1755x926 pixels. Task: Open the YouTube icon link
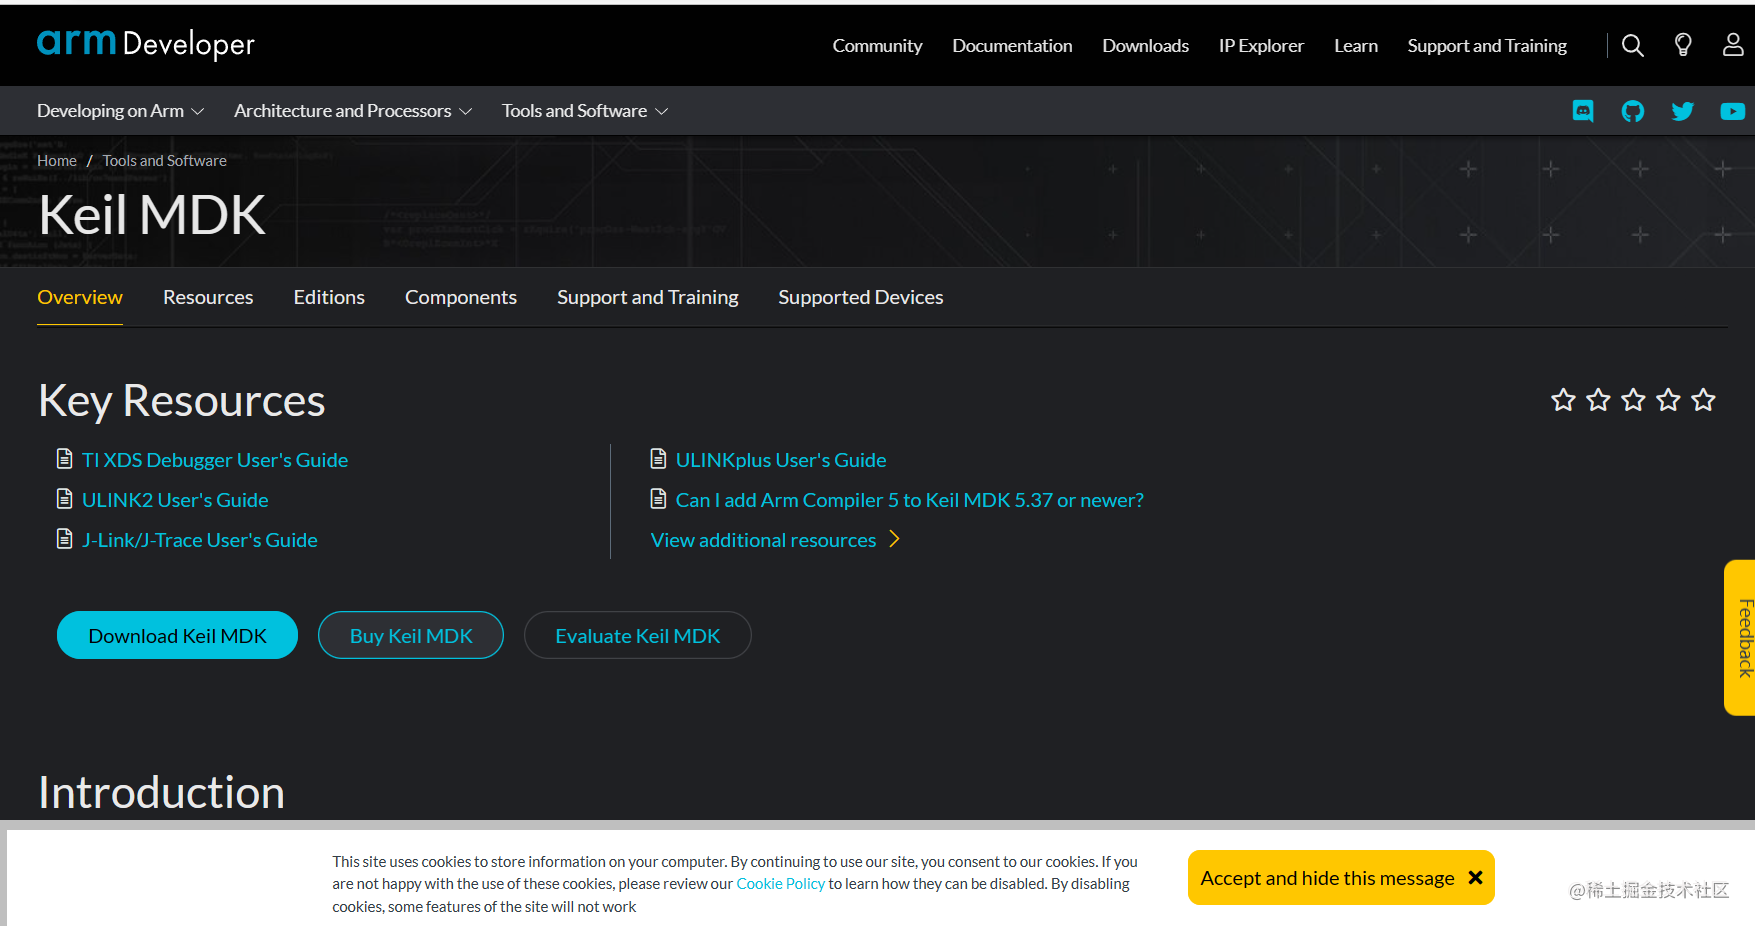point(1733,111)
